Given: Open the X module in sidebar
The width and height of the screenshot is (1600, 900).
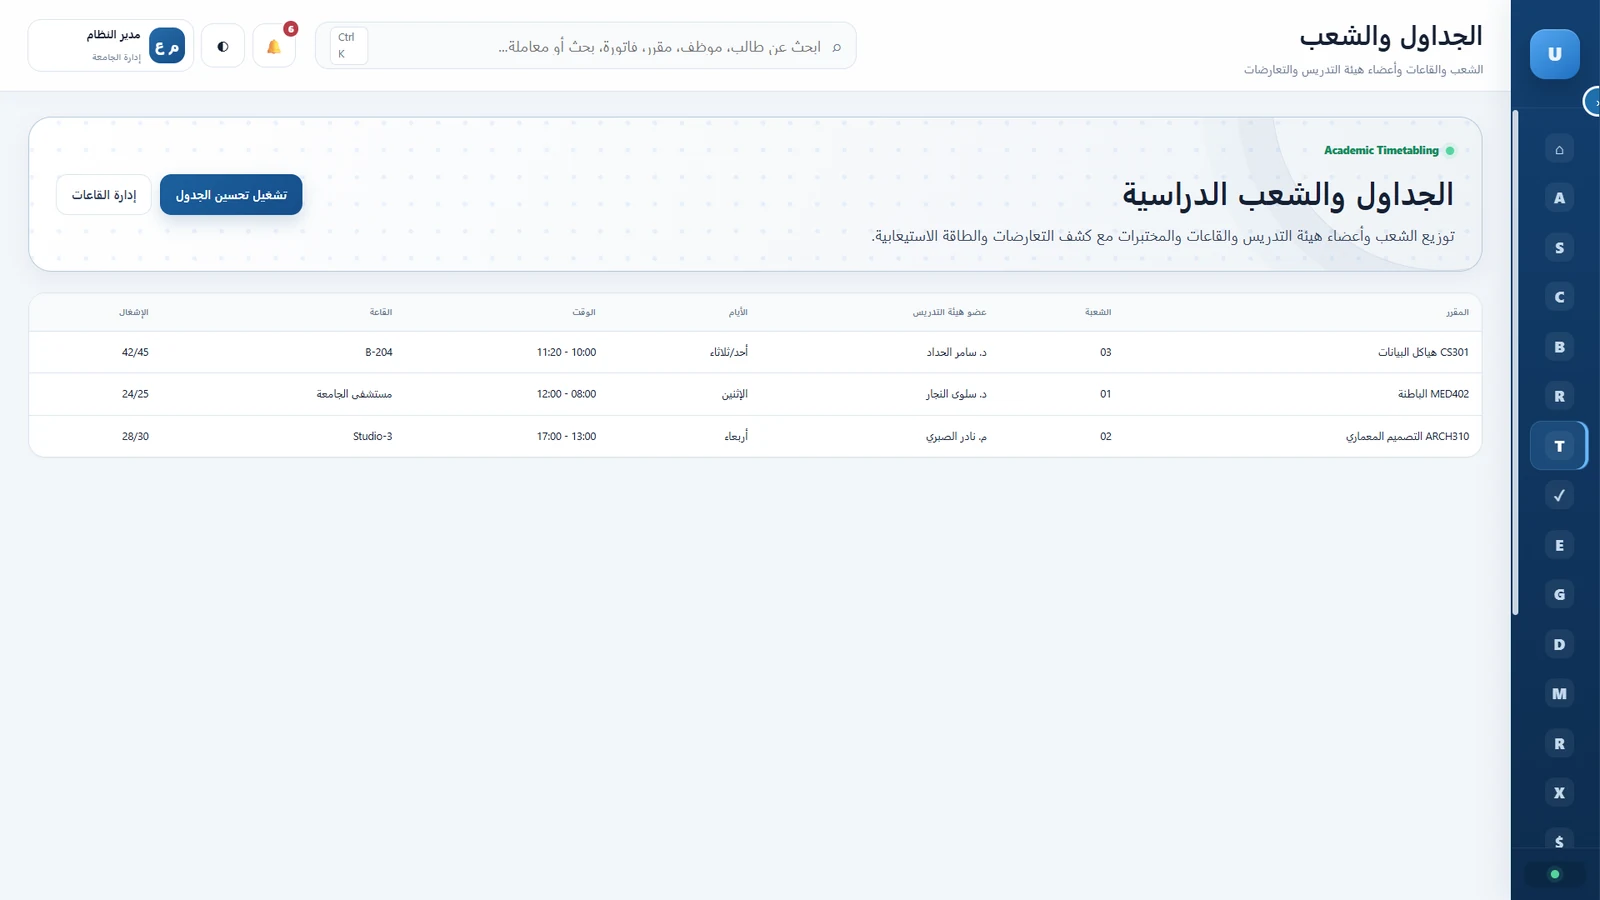Looking at the screenshot, I should coord(1559,793).
